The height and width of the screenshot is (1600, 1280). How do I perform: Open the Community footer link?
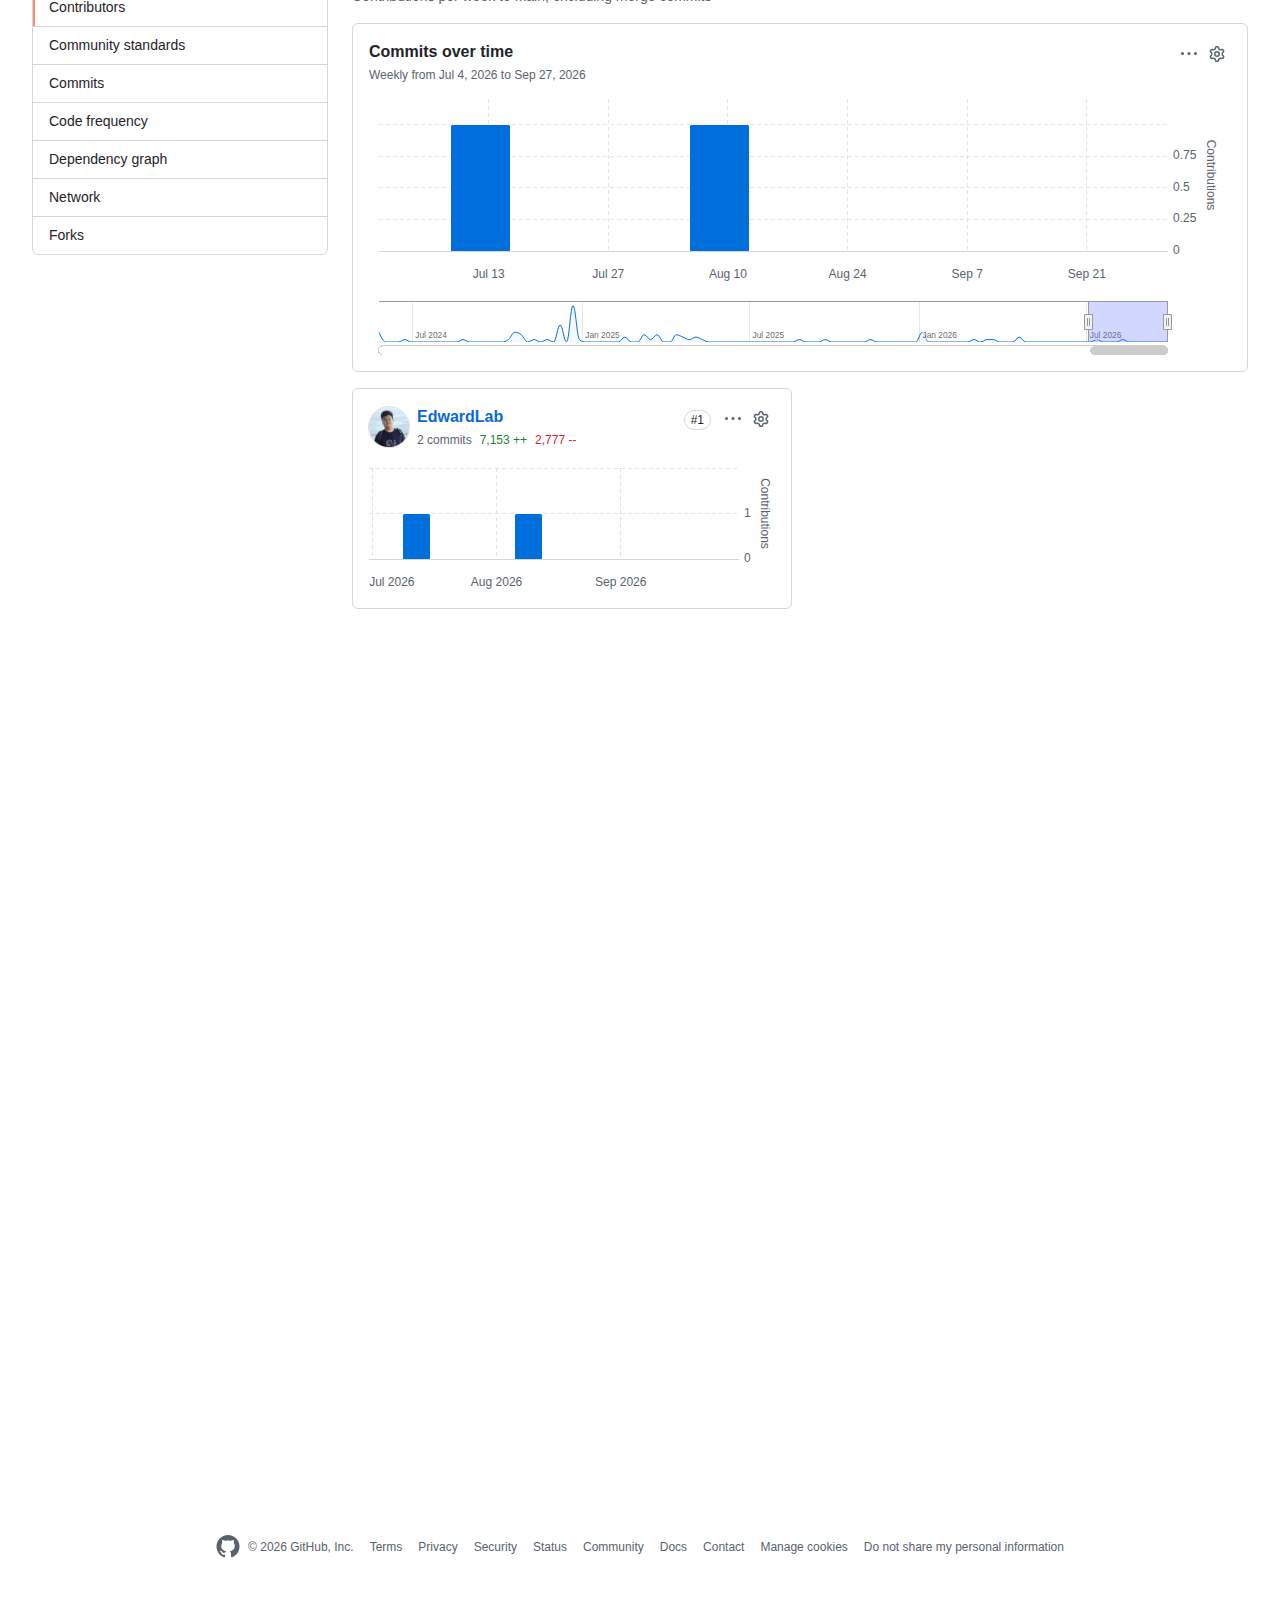613,1547
